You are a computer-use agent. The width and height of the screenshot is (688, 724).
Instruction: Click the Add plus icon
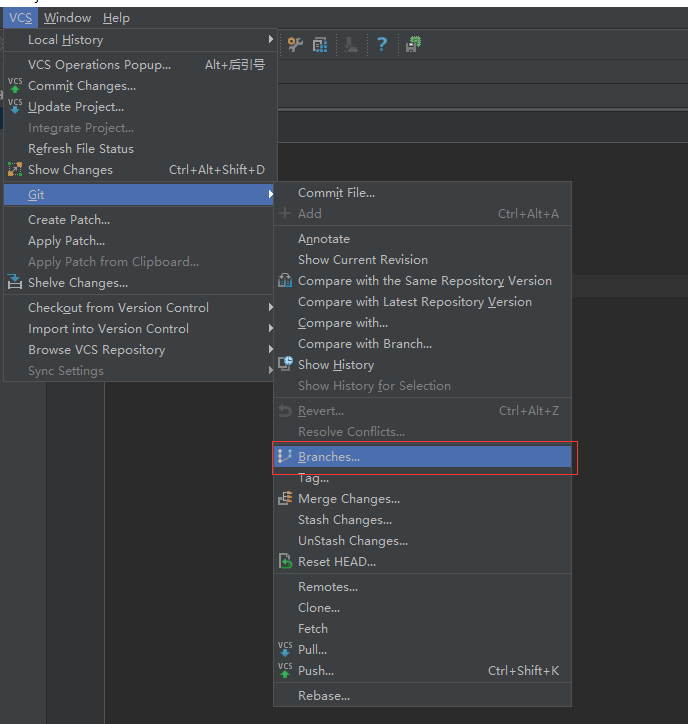tap(285, 213)
